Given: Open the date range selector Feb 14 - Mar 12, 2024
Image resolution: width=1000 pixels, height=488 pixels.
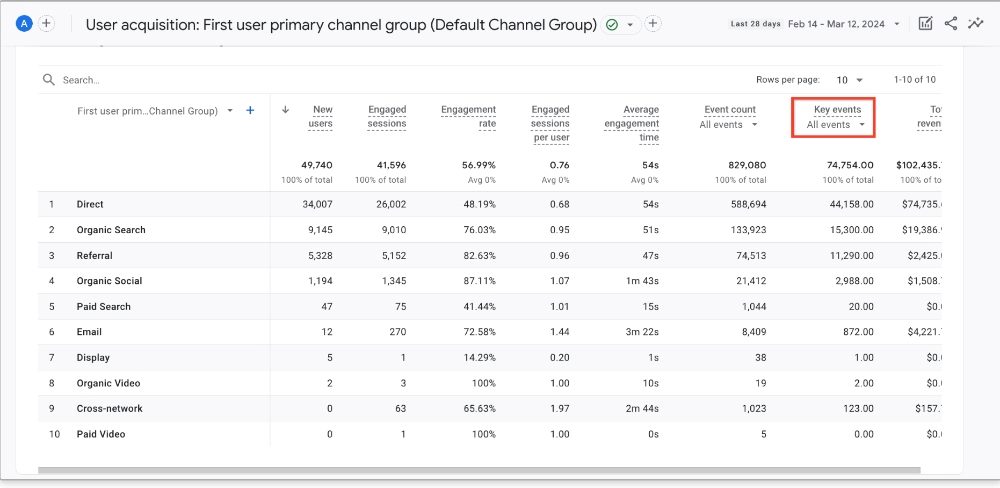Looking at the screenshot, I should [844, 24].
